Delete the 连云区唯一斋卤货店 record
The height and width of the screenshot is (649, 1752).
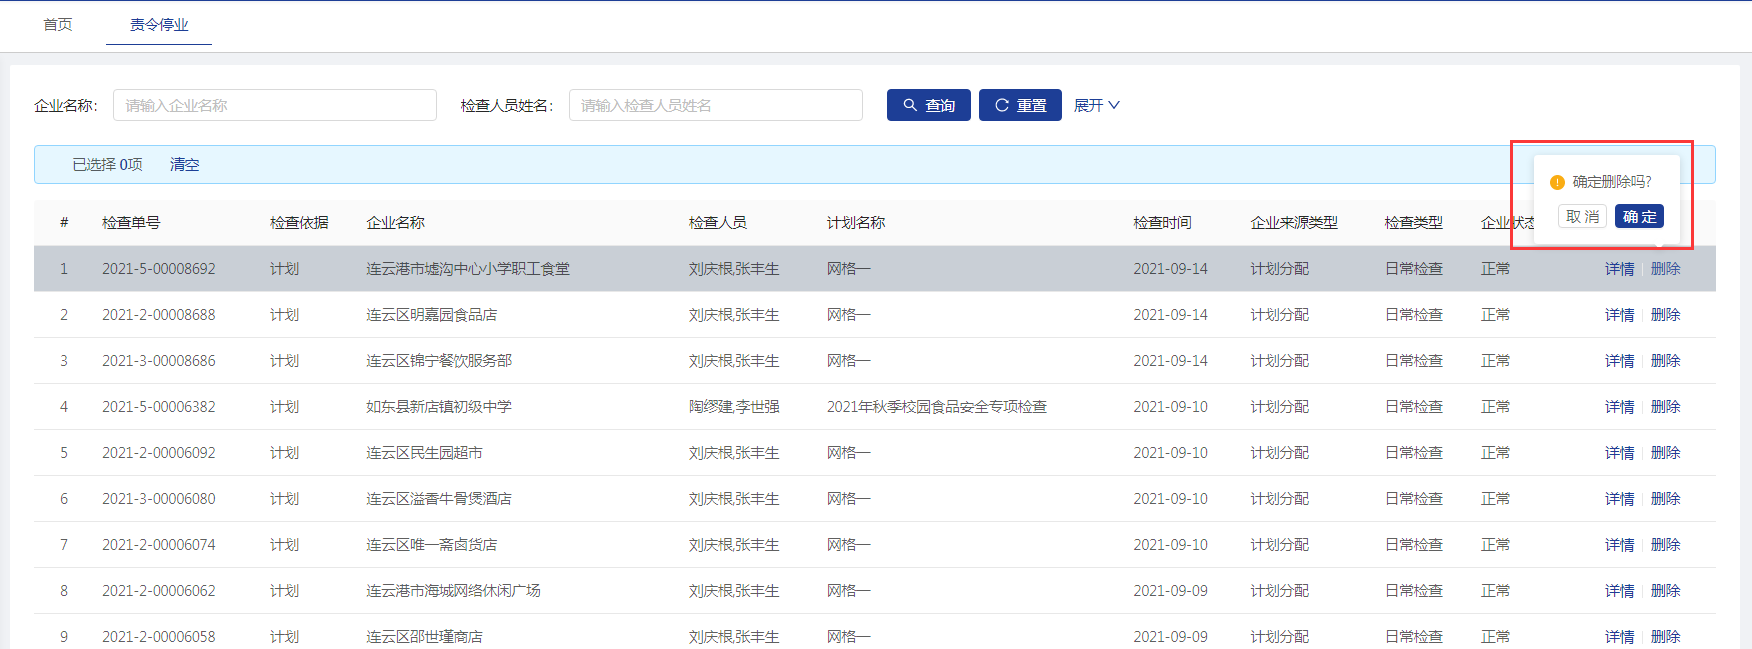(1665, 545)
